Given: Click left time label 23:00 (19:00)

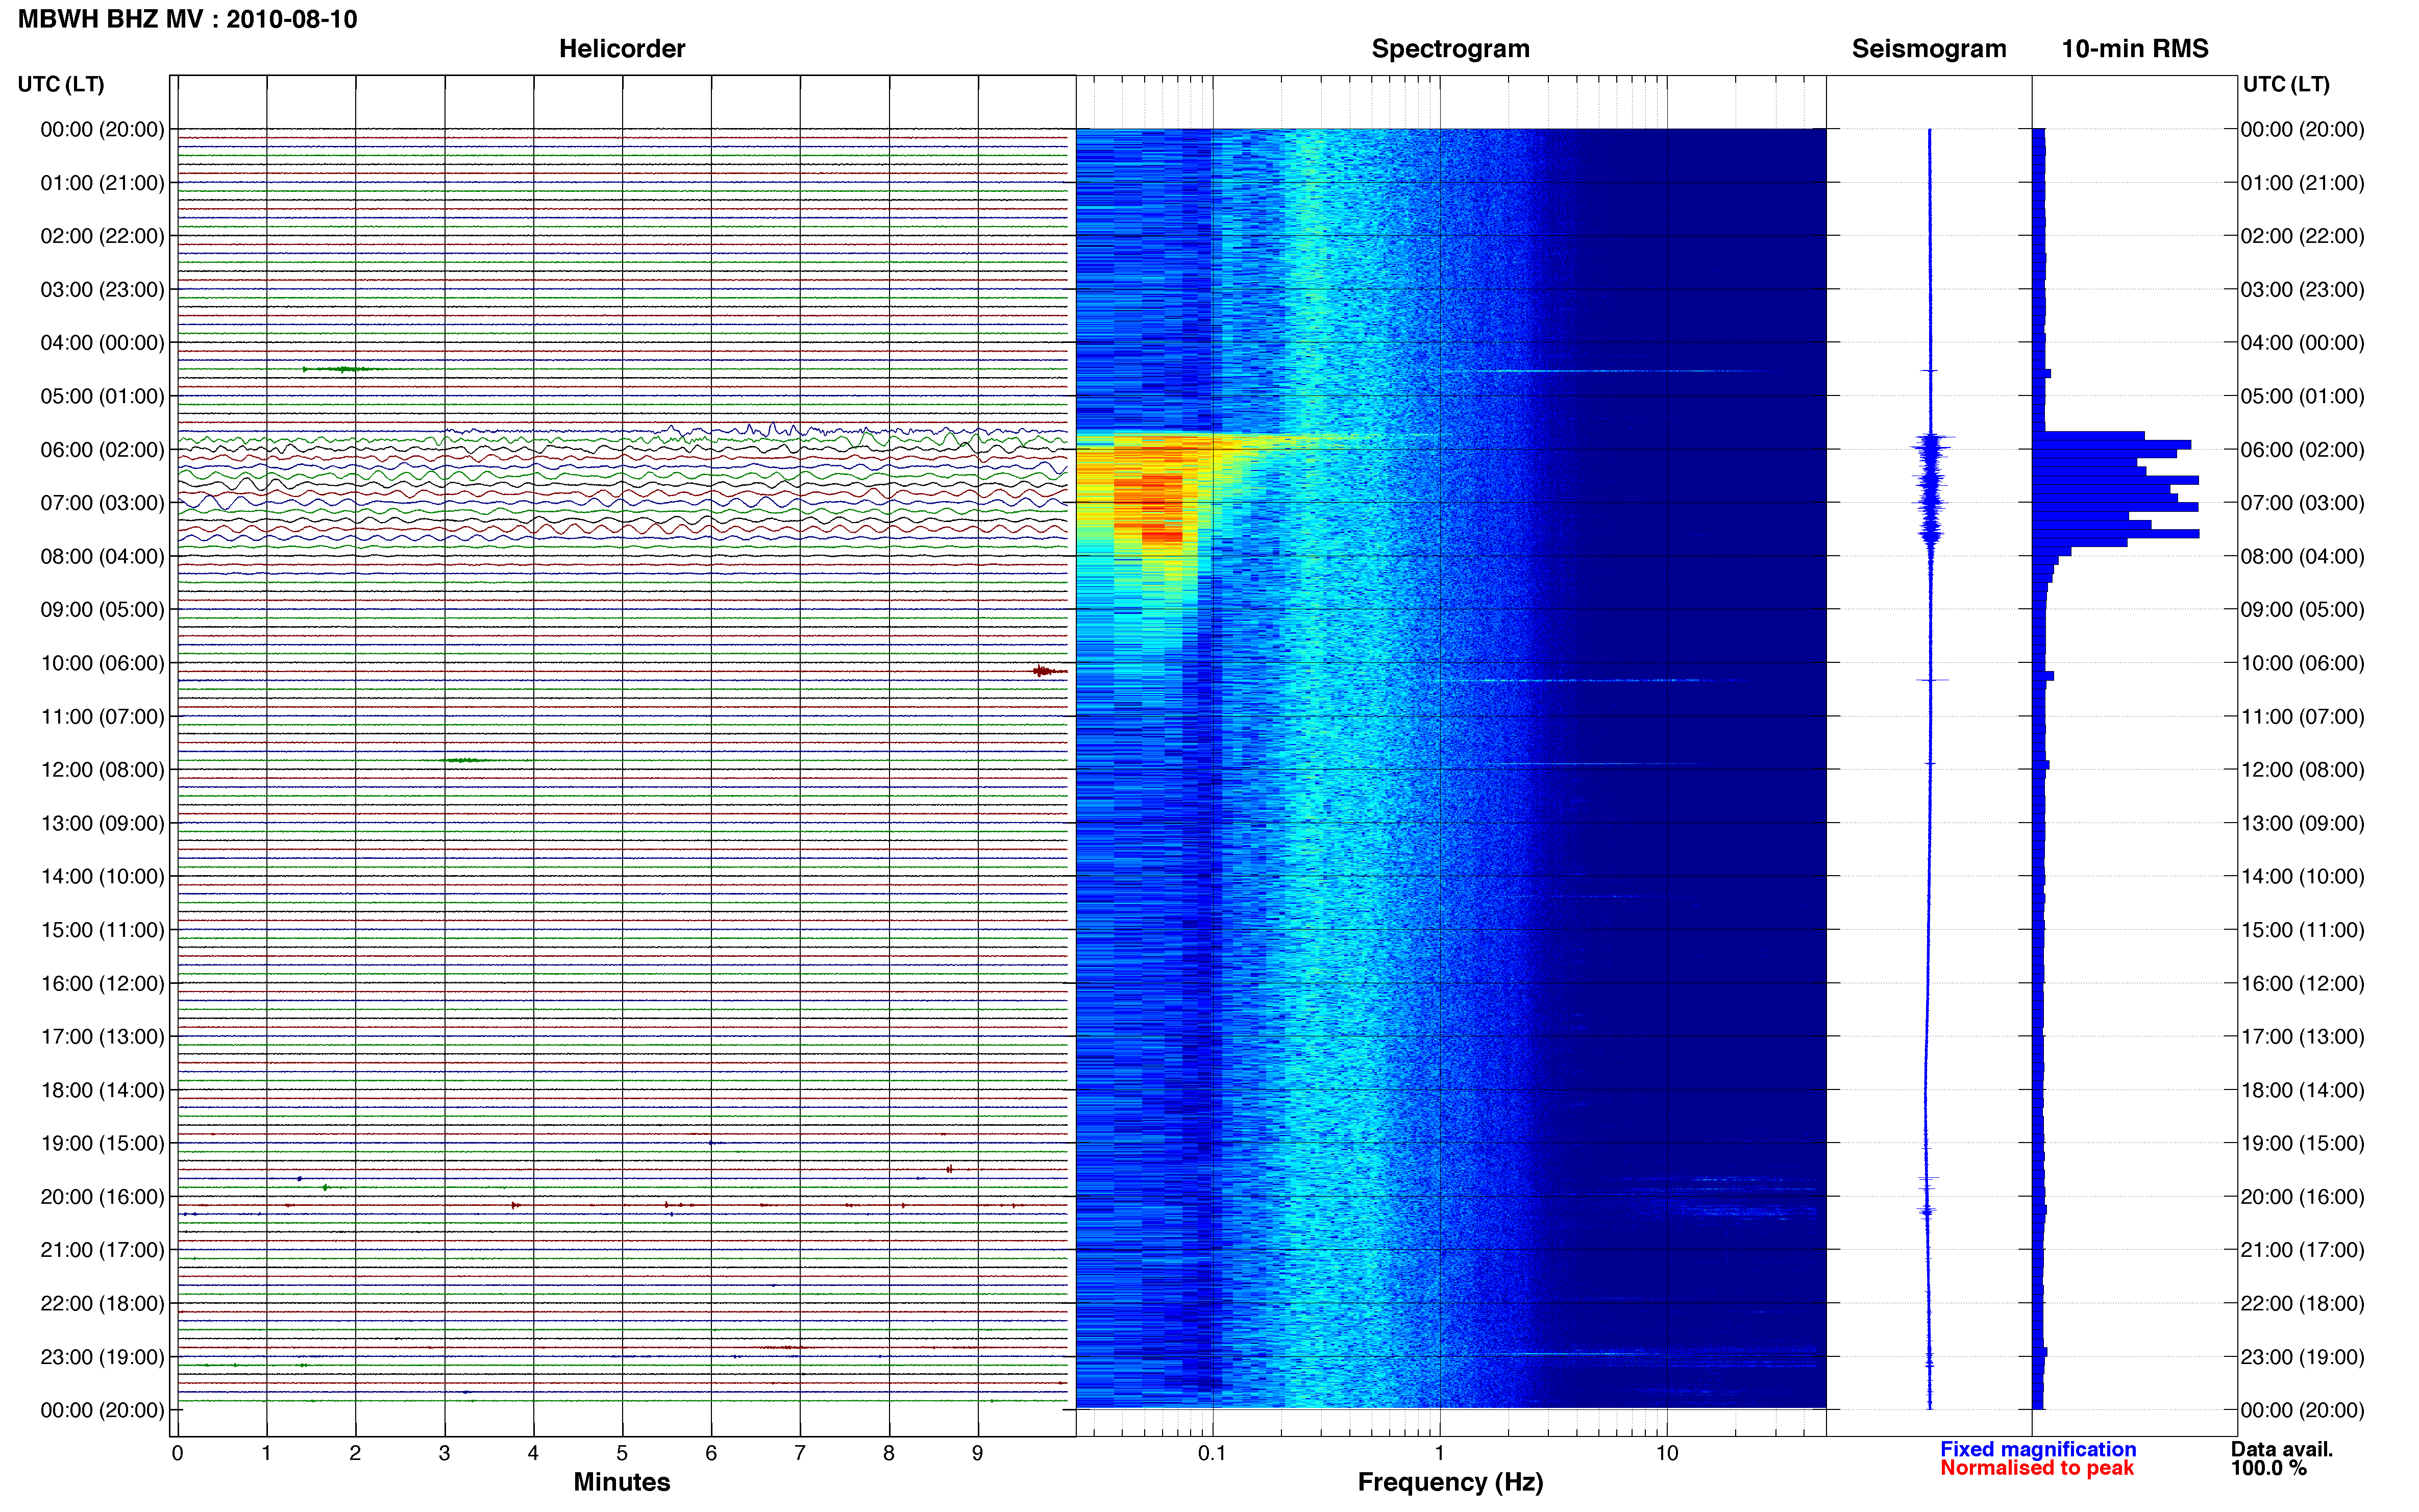Looking at the screenshot, I should click(x=102, y=1356).
